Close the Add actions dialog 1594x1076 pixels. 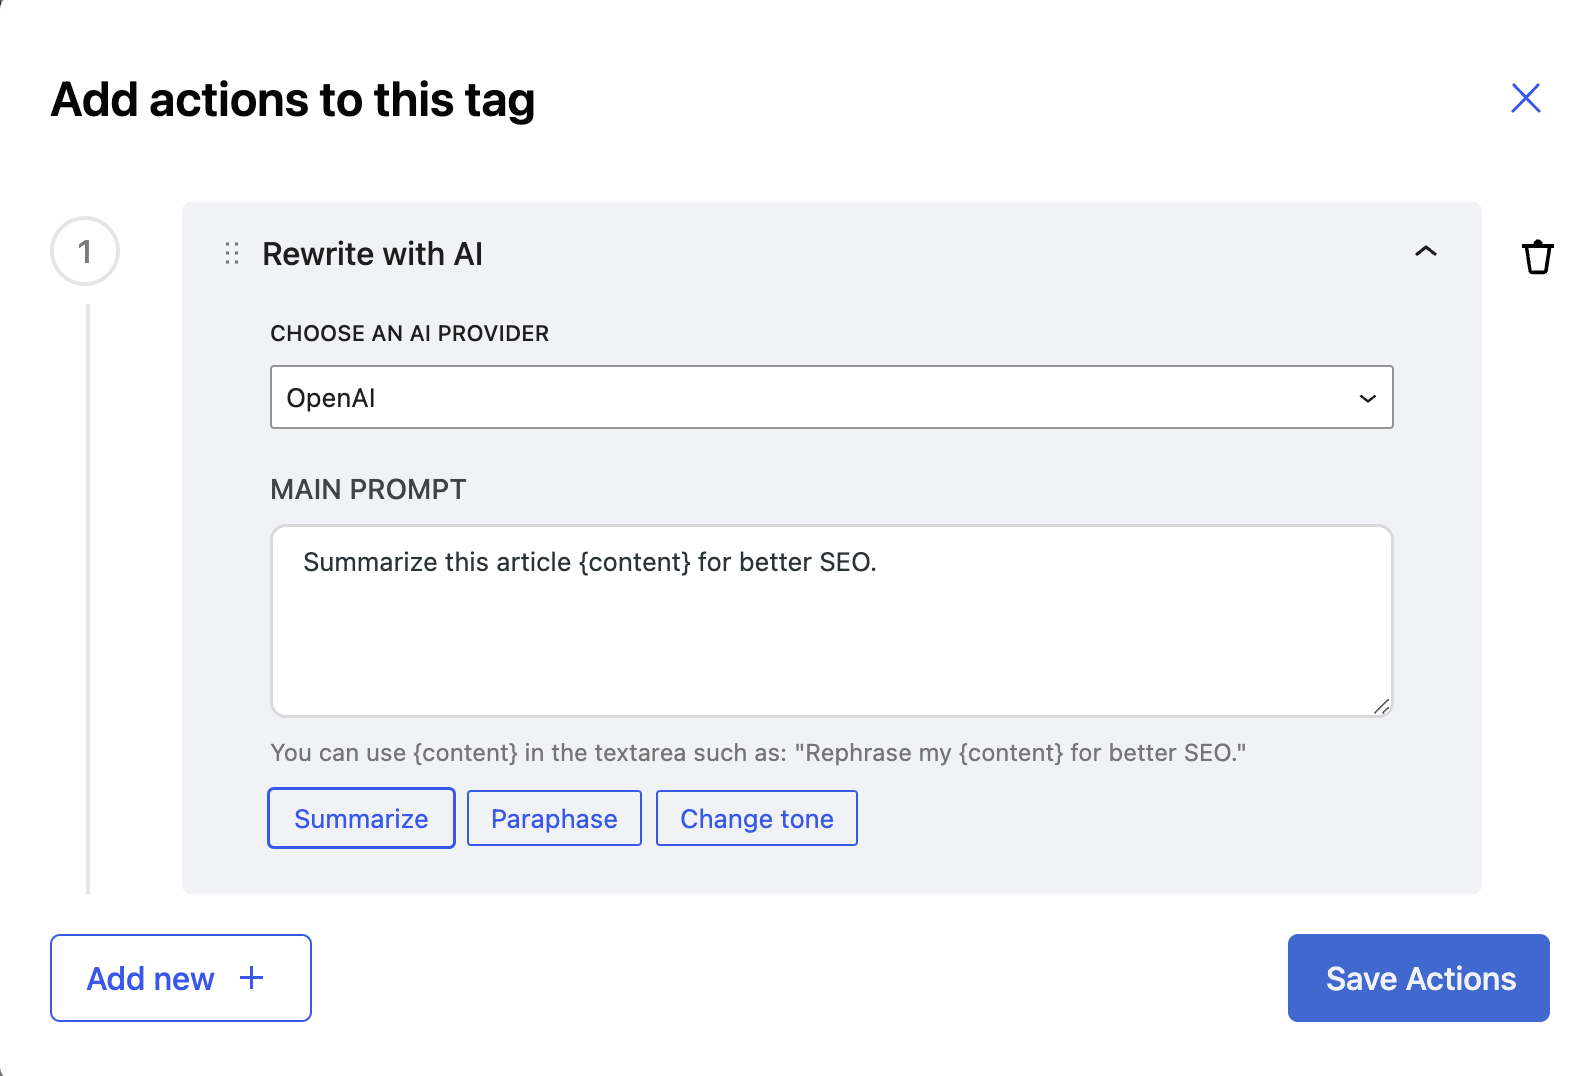point(1525,98)
